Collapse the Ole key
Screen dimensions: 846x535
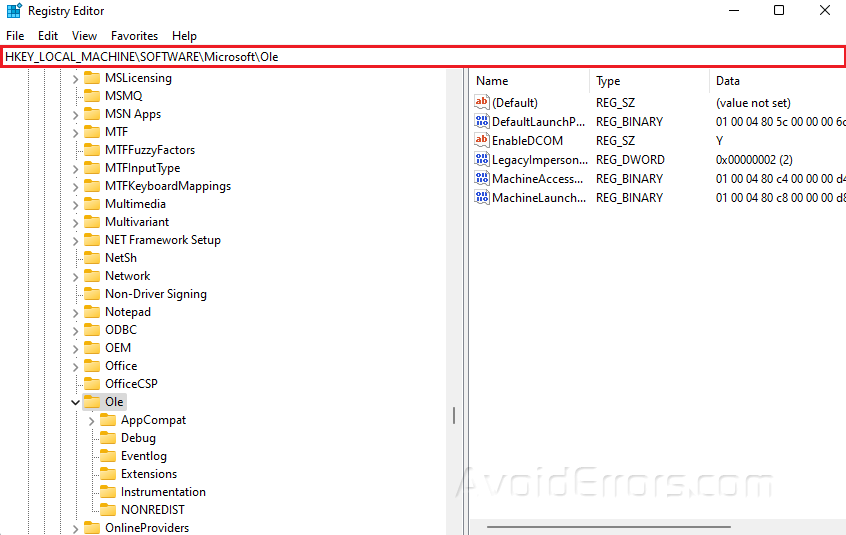(x=76, y=402)
